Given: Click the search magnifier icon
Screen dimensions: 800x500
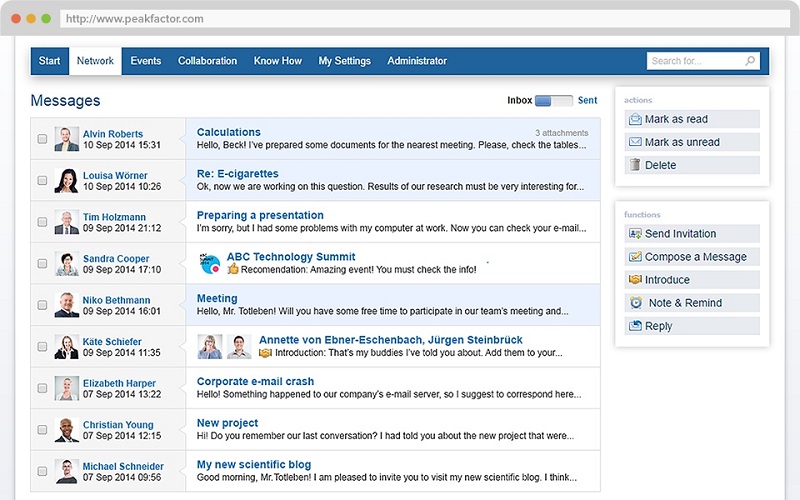Looking at the screenshot, I should [x=749, y=61].
